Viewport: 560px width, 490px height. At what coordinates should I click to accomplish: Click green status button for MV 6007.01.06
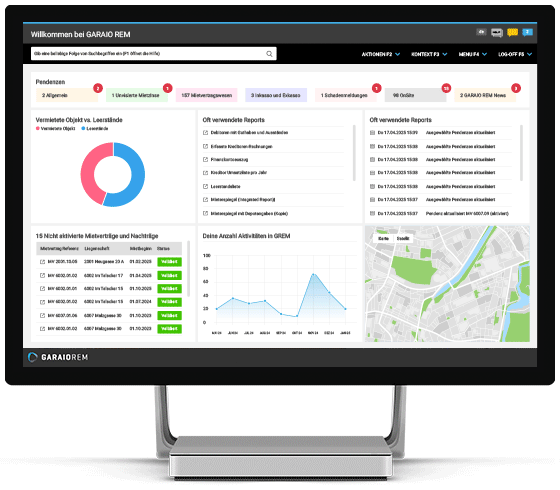click(x=169, y=315)
